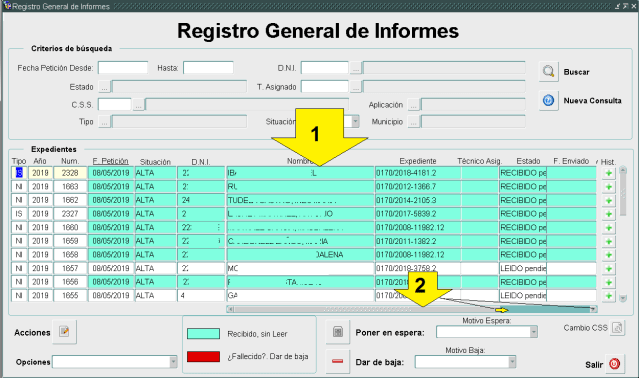Open history plus for row 1656

tap(608, 282)
